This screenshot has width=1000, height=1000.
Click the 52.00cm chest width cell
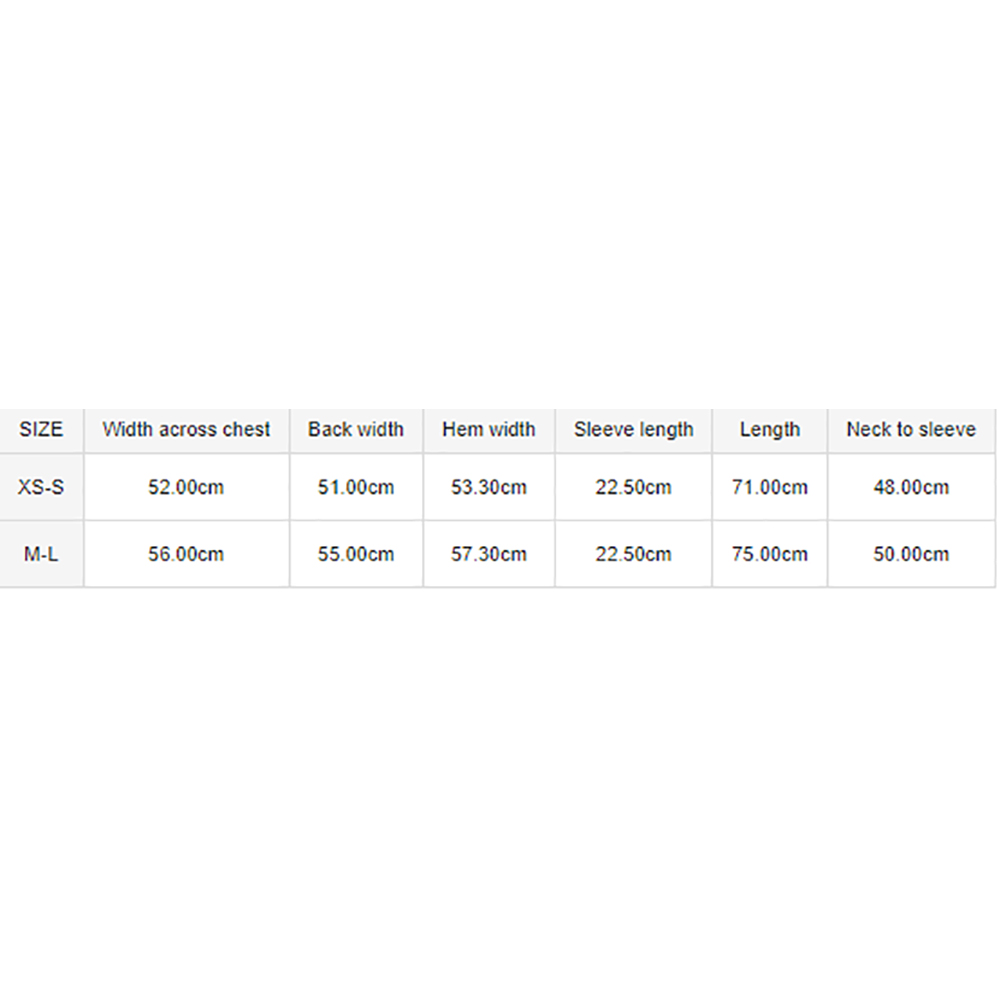point(186,487)
